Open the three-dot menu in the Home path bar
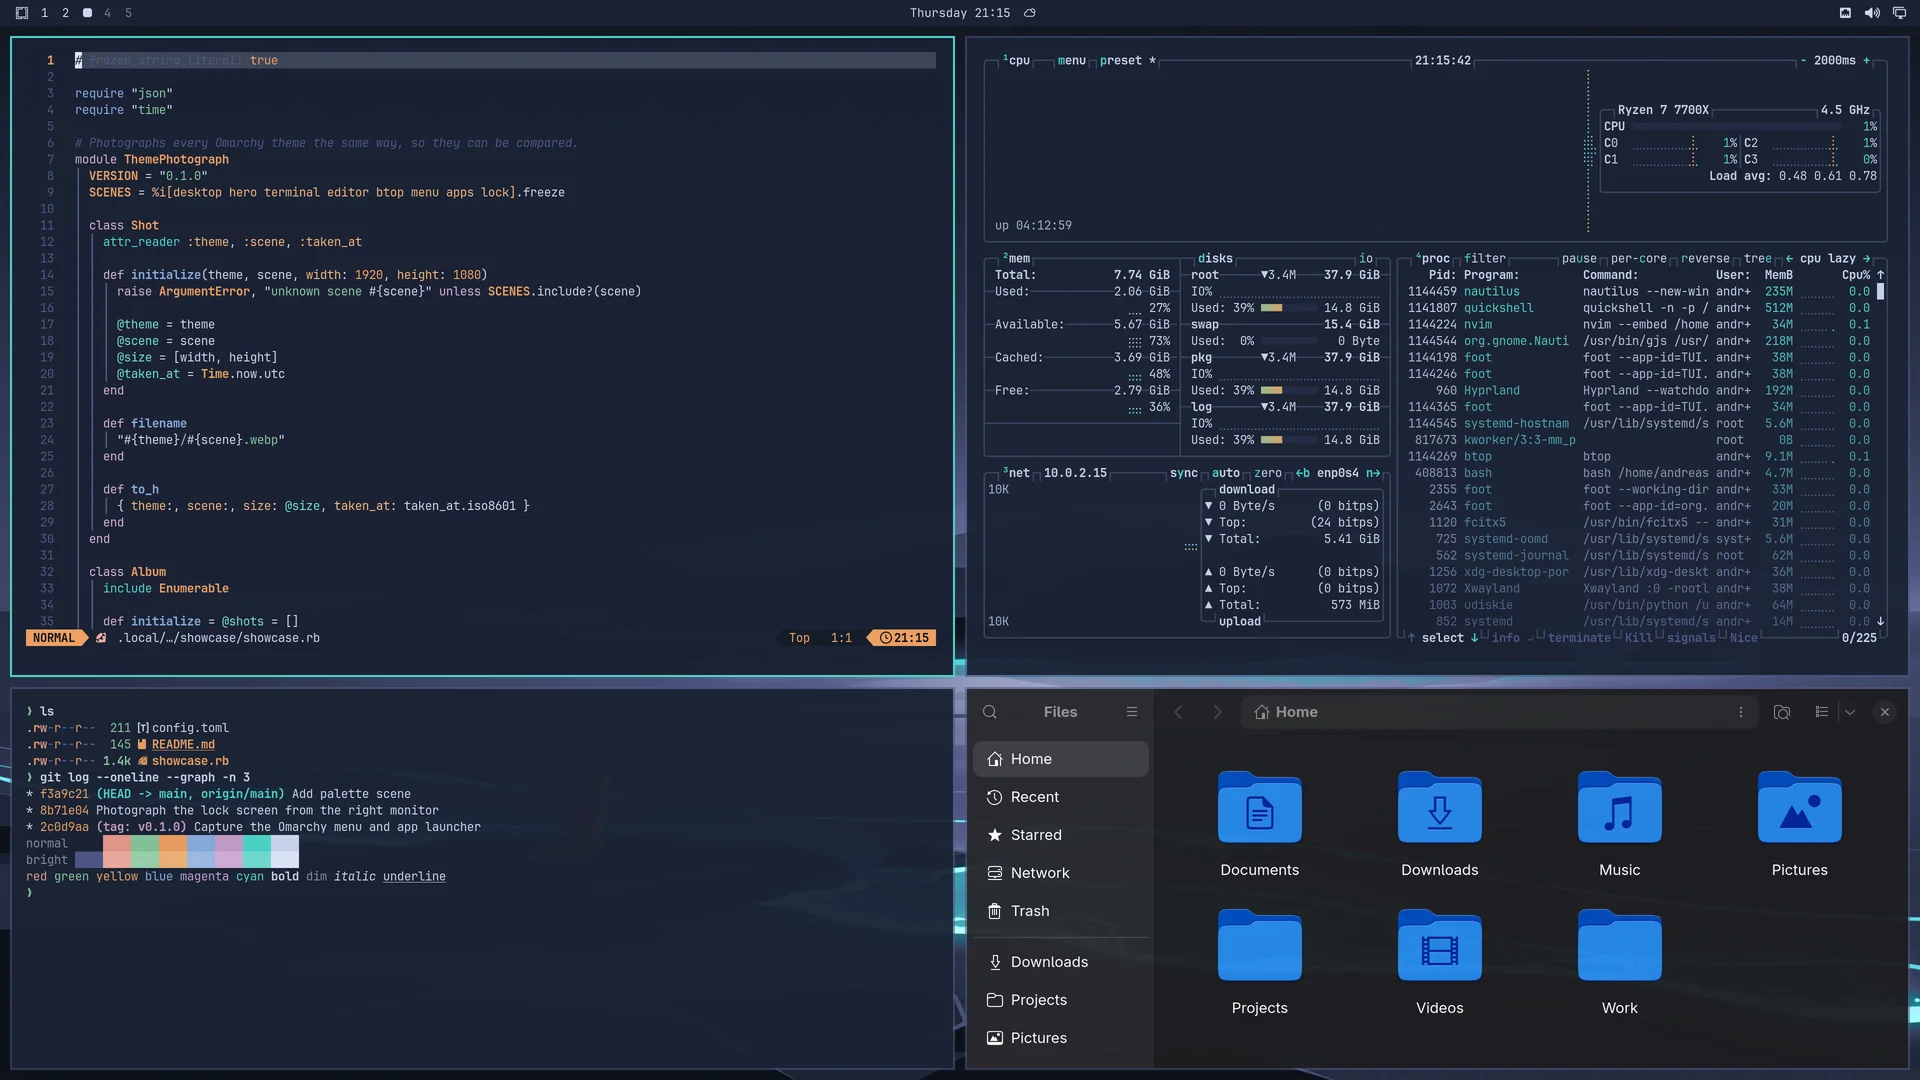This screenshot has height=1080, width=1920. [x=1741, y=712]
